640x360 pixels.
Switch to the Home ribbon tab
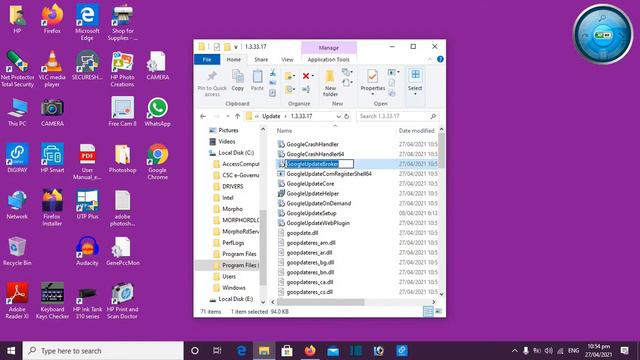[233, 60]
